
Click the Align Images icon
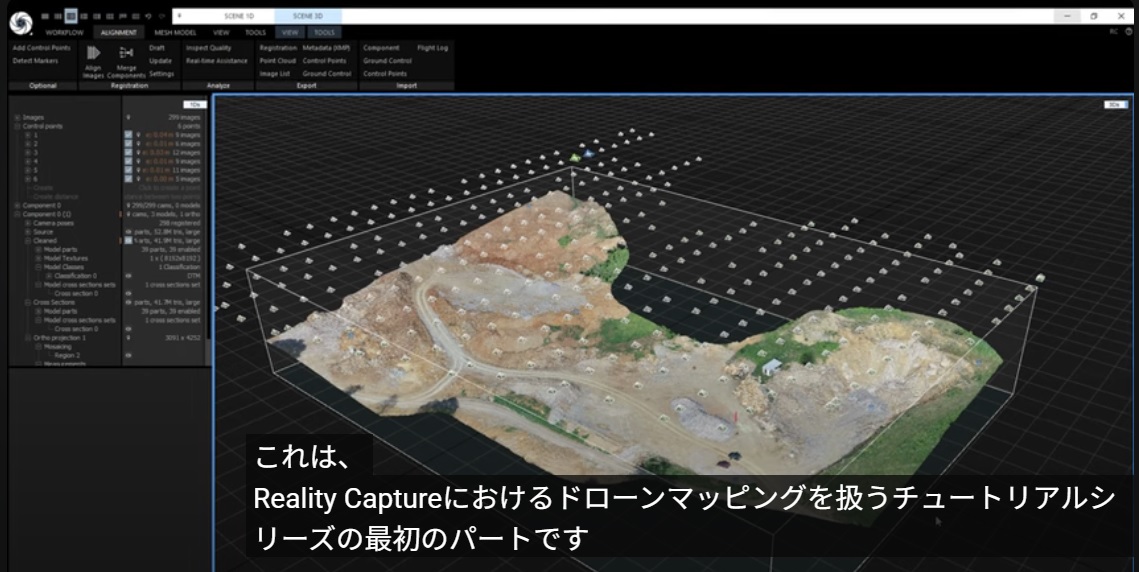pyautogui.click(x=94, y=53)
